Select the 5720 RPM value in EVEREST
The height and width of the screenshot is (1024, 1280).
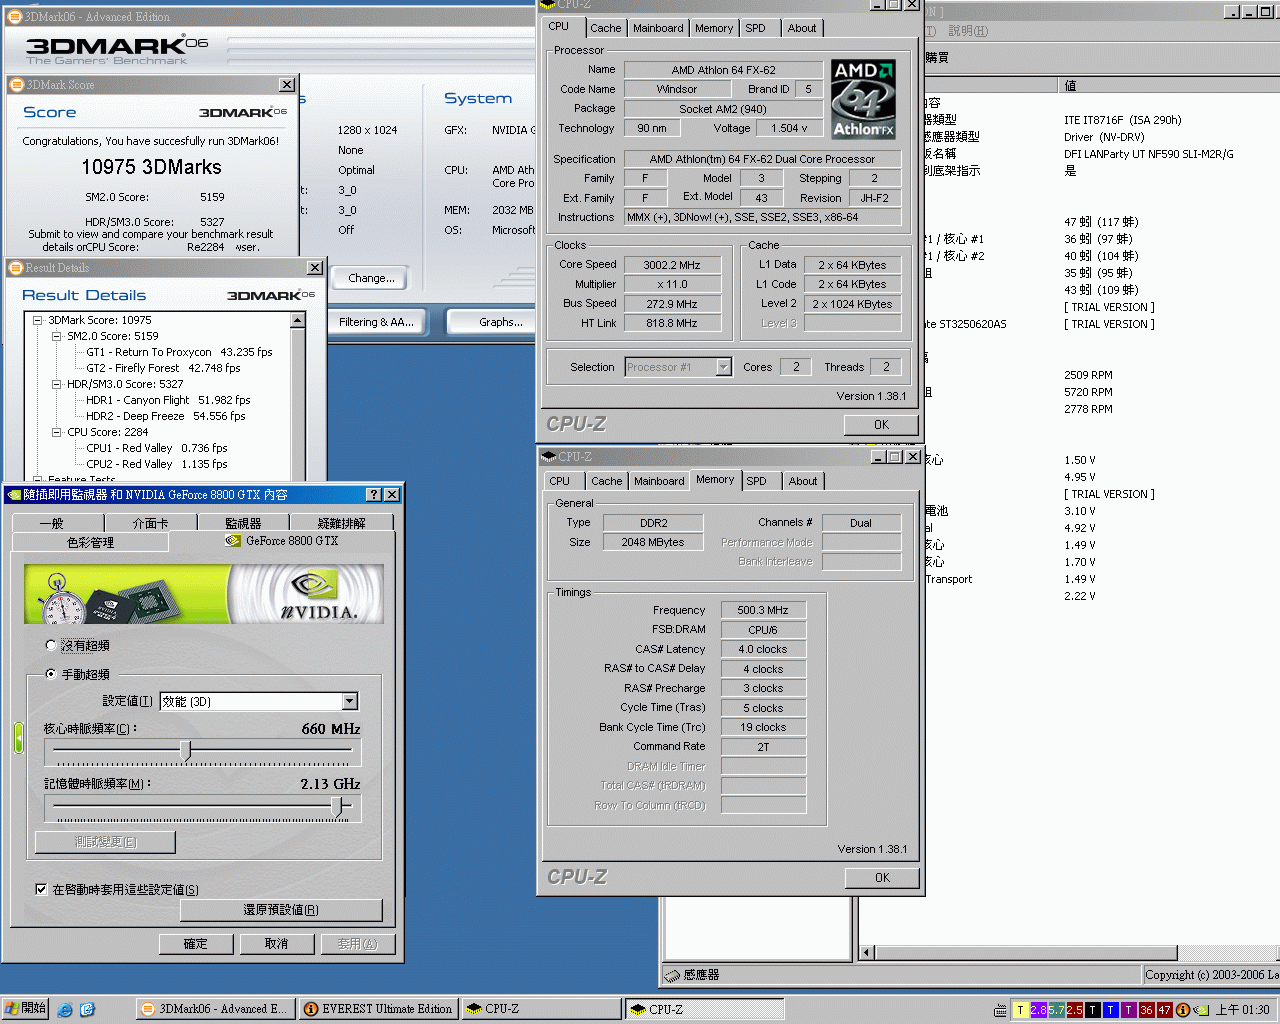point(1088,392)
